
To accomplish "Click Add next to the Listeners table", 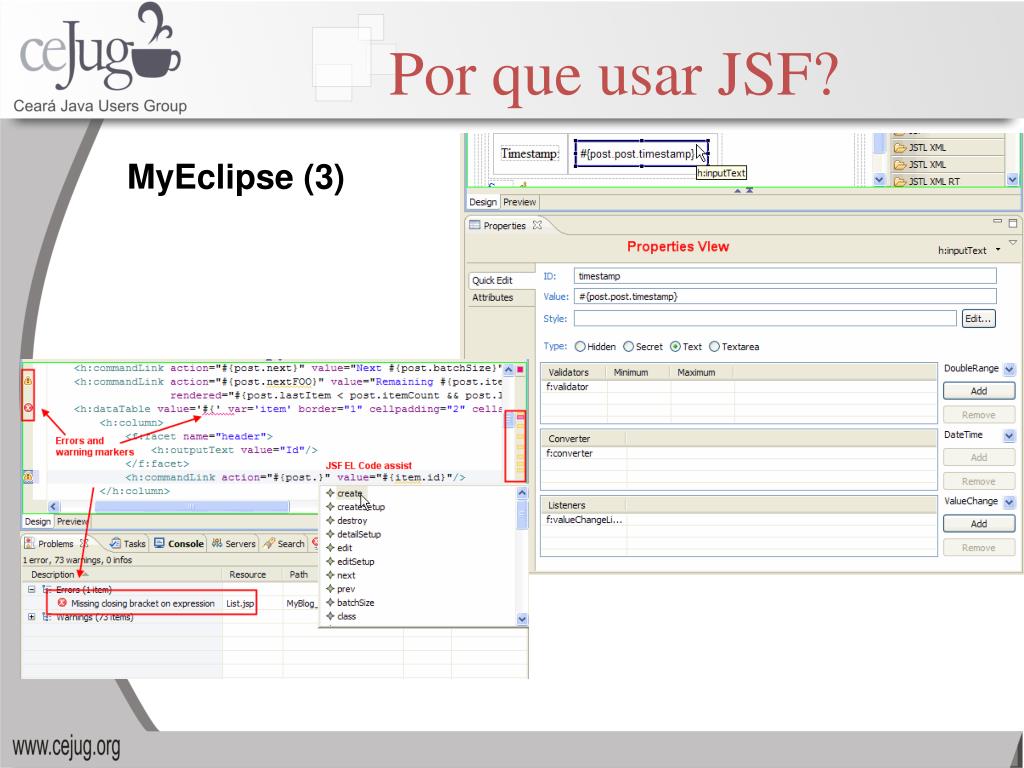I will click(x=979, y=524).
